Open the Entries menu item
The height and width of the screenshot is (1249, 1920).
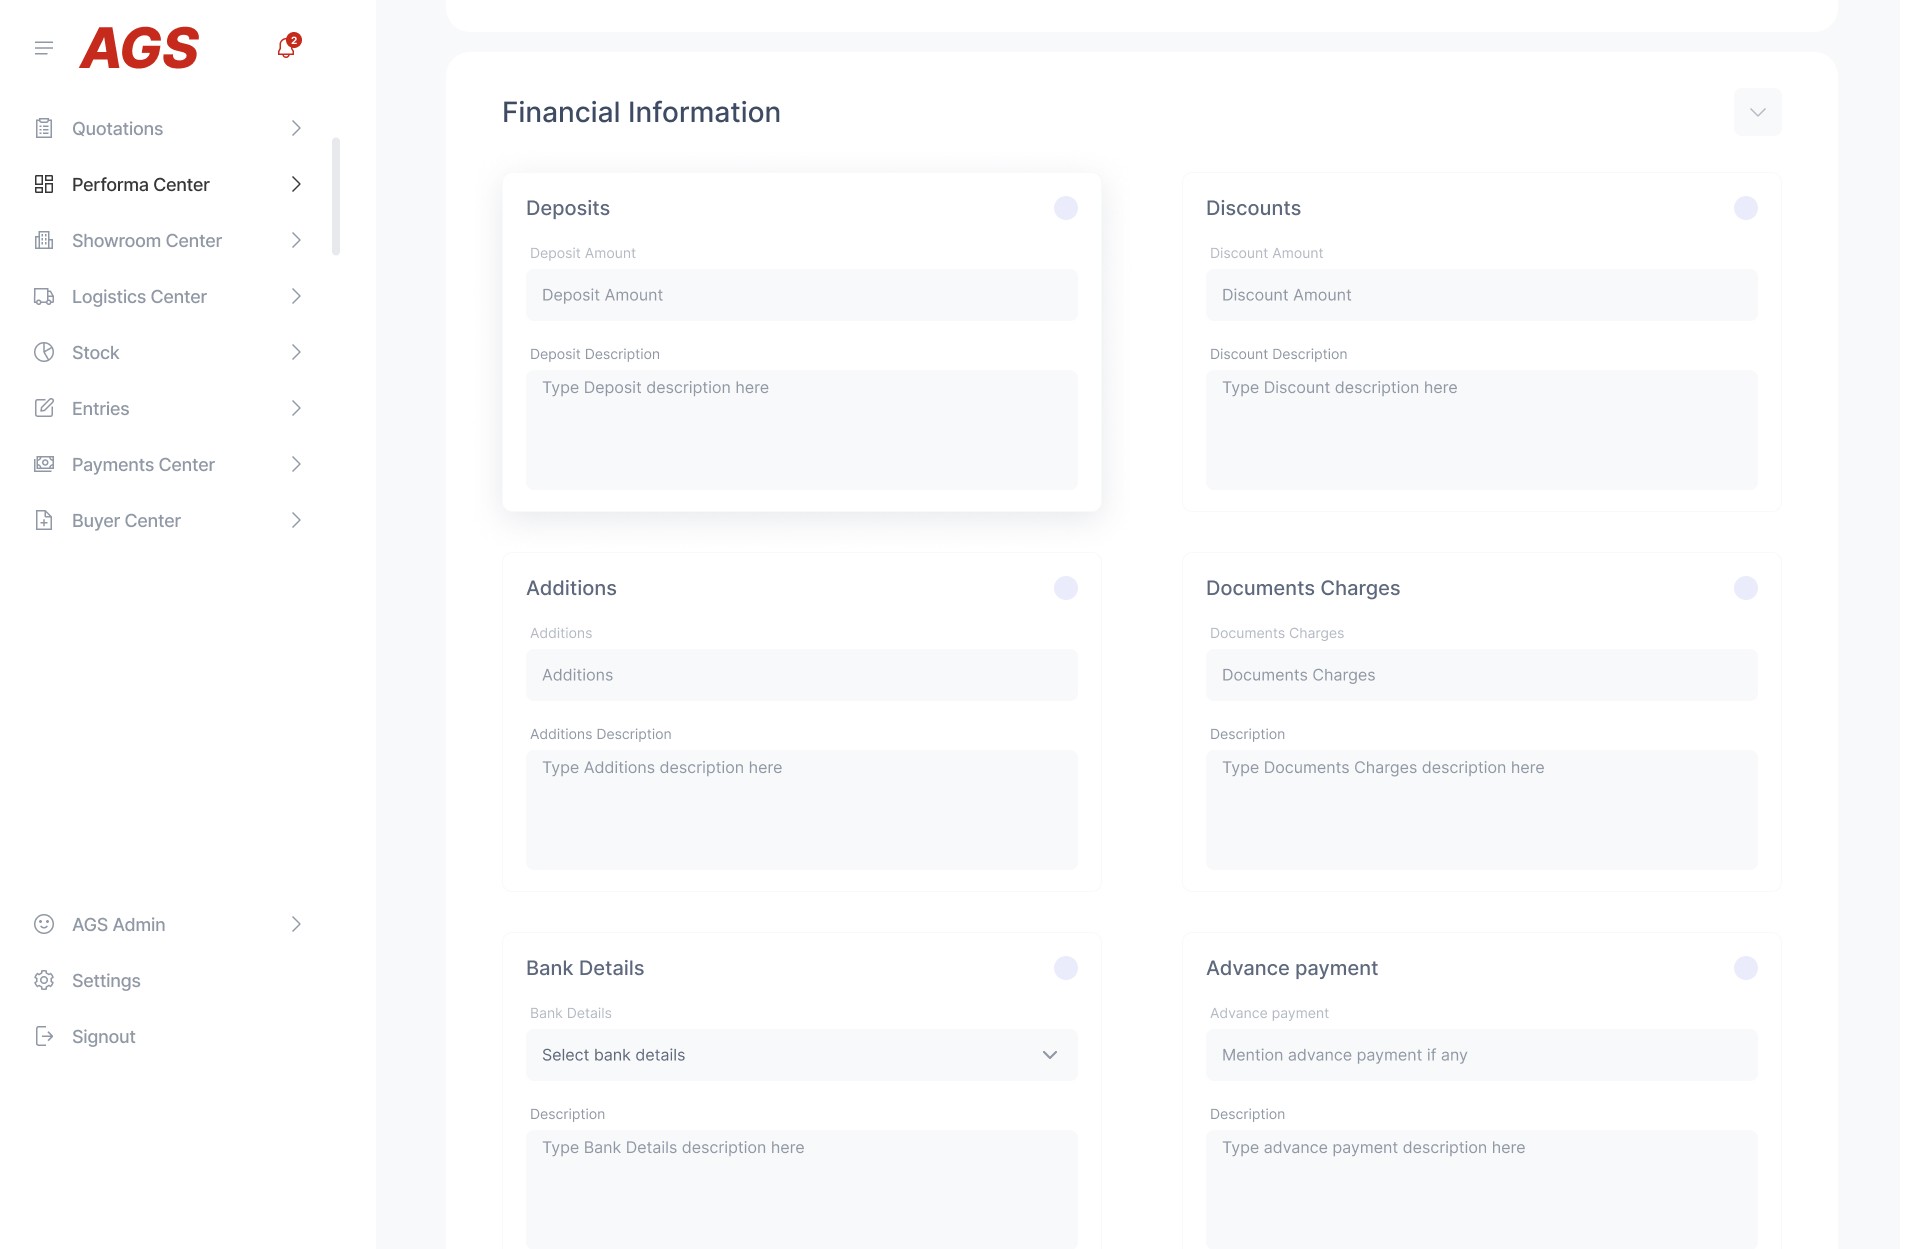click(x=101, y=408)
